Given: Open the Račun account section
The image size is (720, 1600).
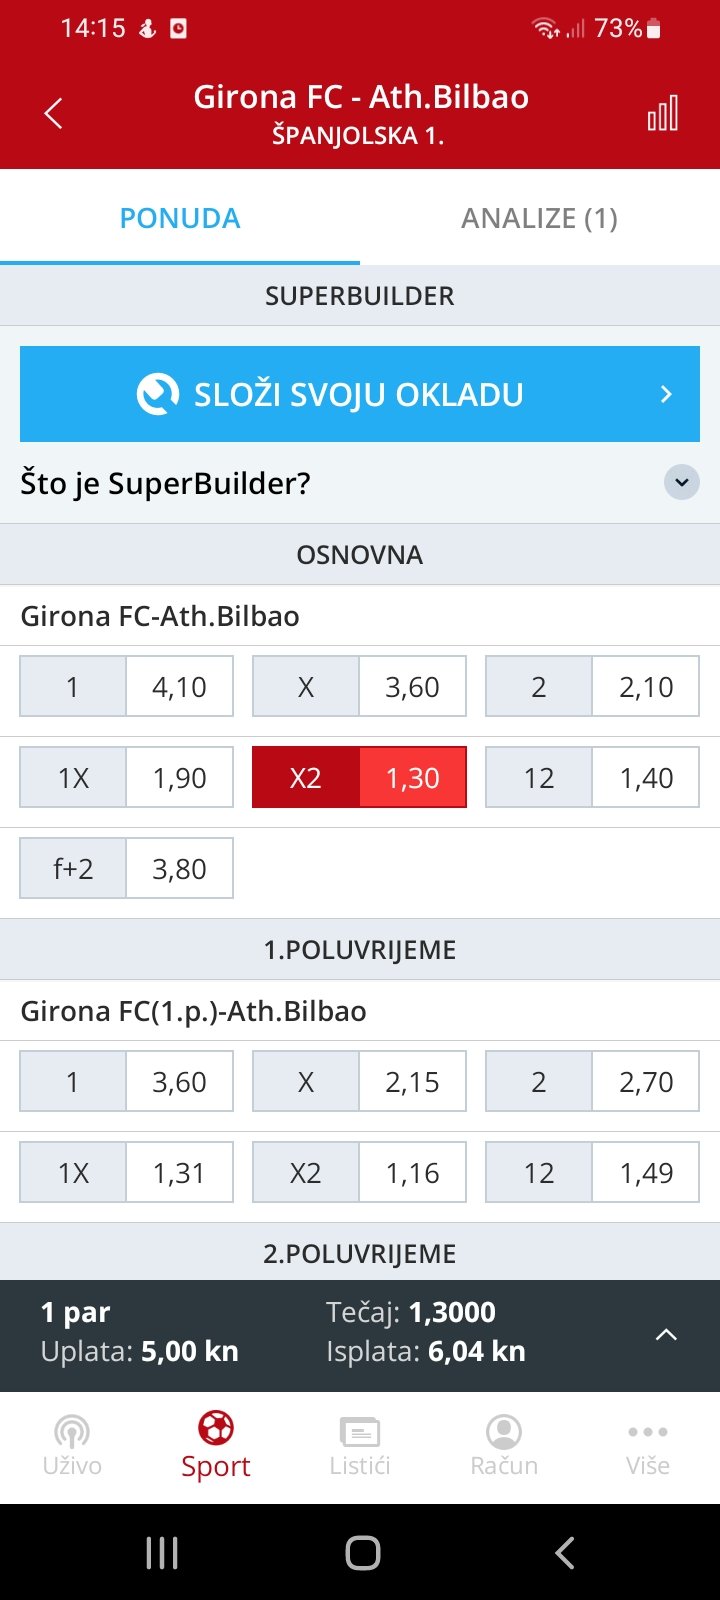Looking at the screenshot, I should (x=504, y=1446).
